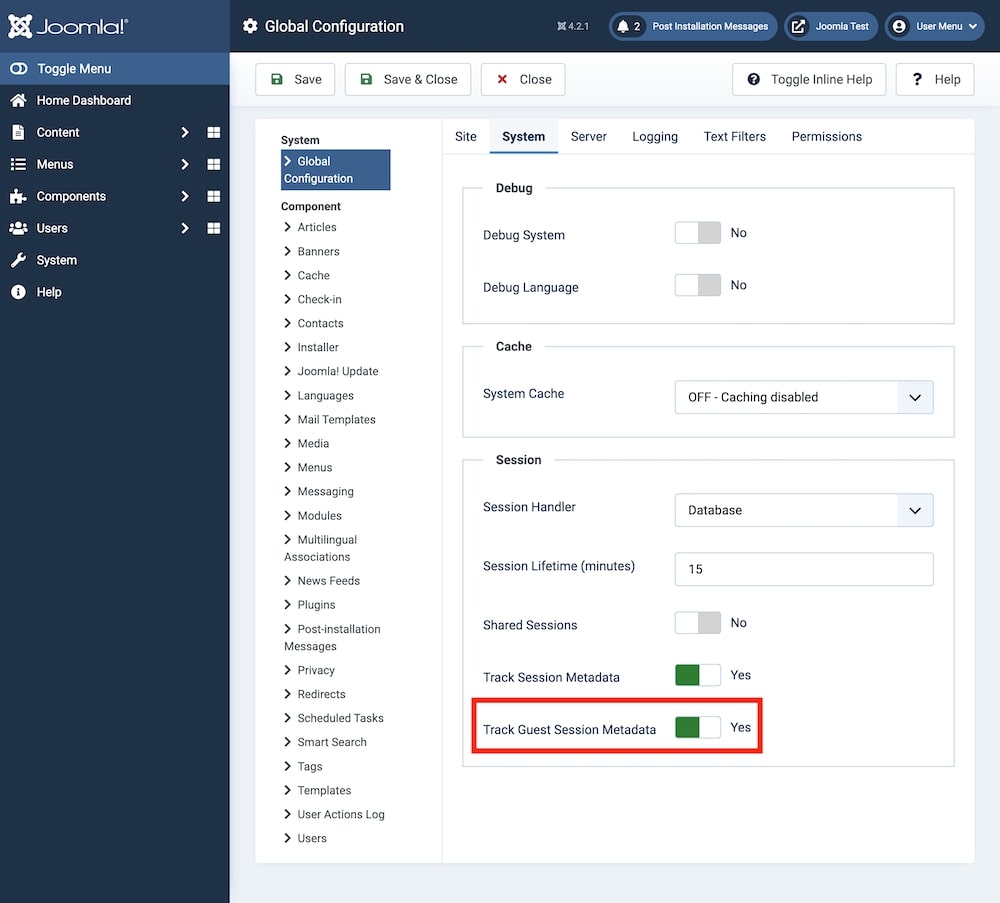
Task: Open the Session Handler dropdown
Action: coord(804,510)
